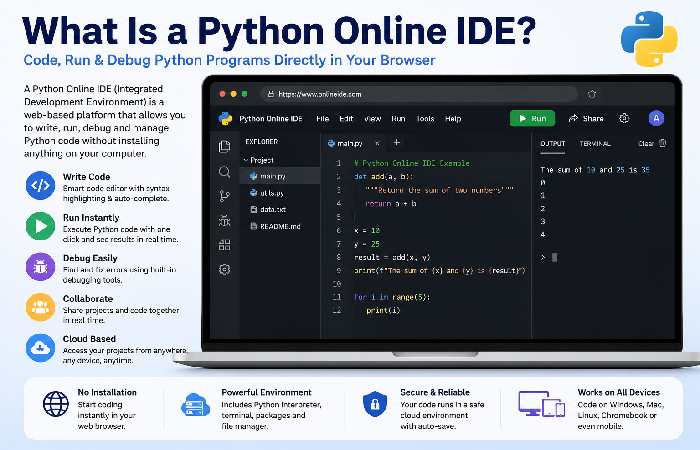Open the user avatar labeled A

(656, 118)
